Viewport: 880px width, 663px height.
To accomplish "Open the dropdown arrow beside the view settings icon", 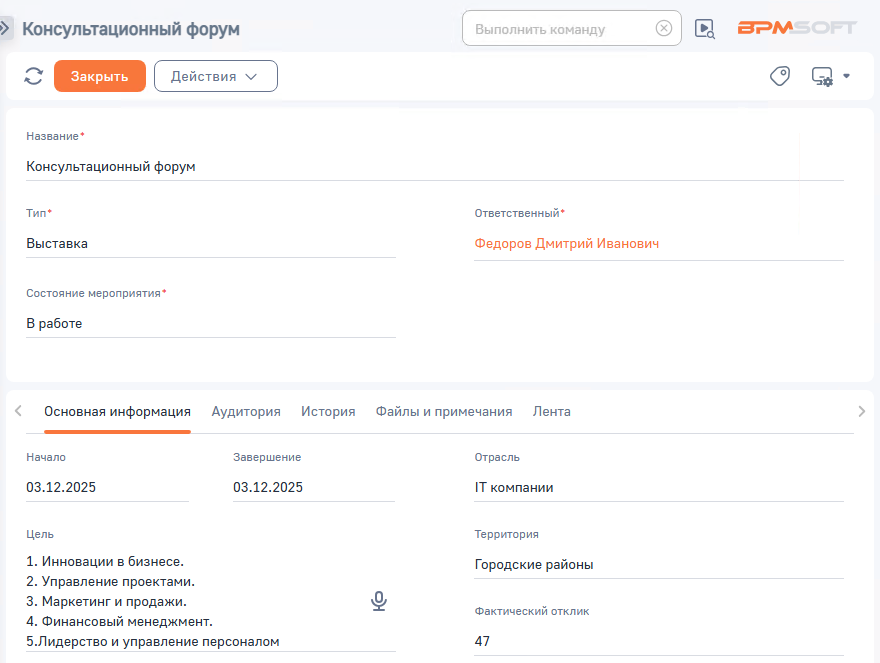I will [x=846, y=76].
